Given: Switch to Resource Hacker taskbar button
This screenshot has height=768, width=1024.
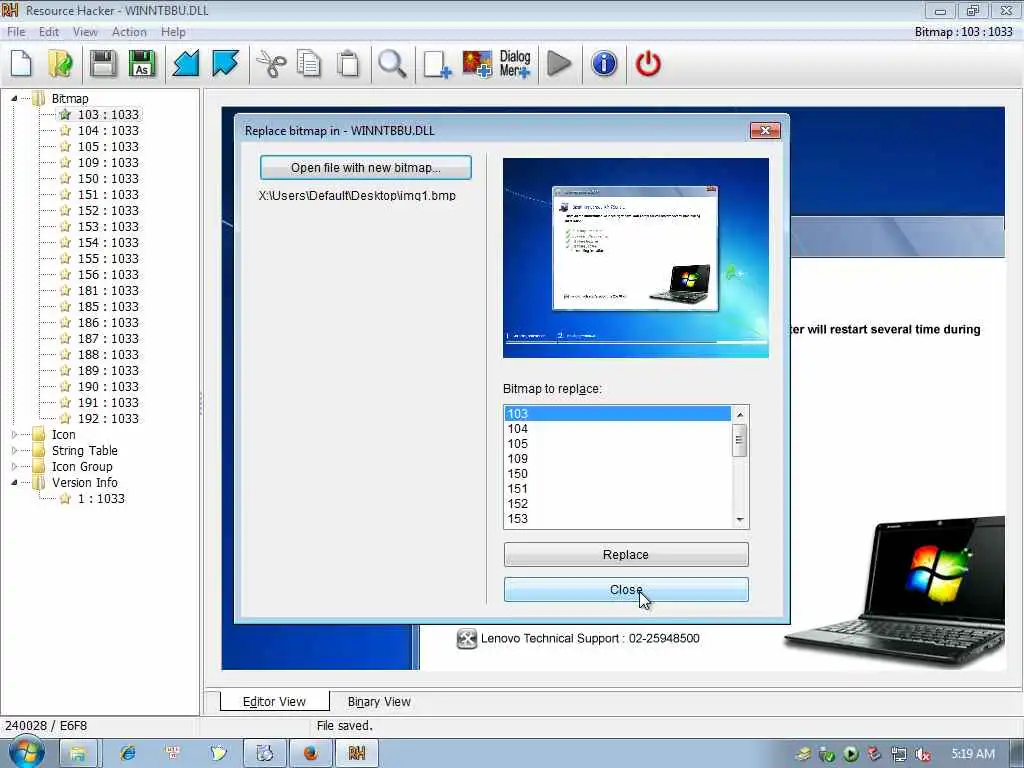Looking at the screenshot, I should tap(357, 753).
